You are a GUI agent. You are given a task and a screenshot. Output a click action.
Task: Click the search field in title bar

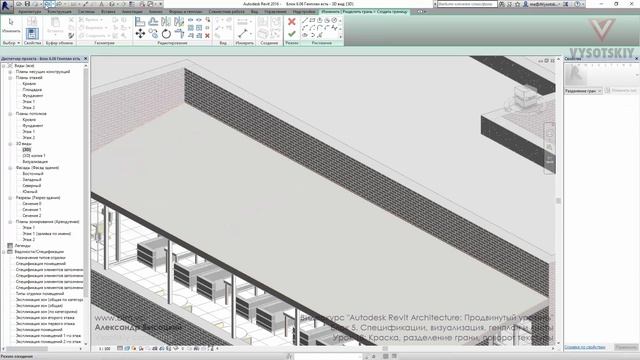point(467,4)
